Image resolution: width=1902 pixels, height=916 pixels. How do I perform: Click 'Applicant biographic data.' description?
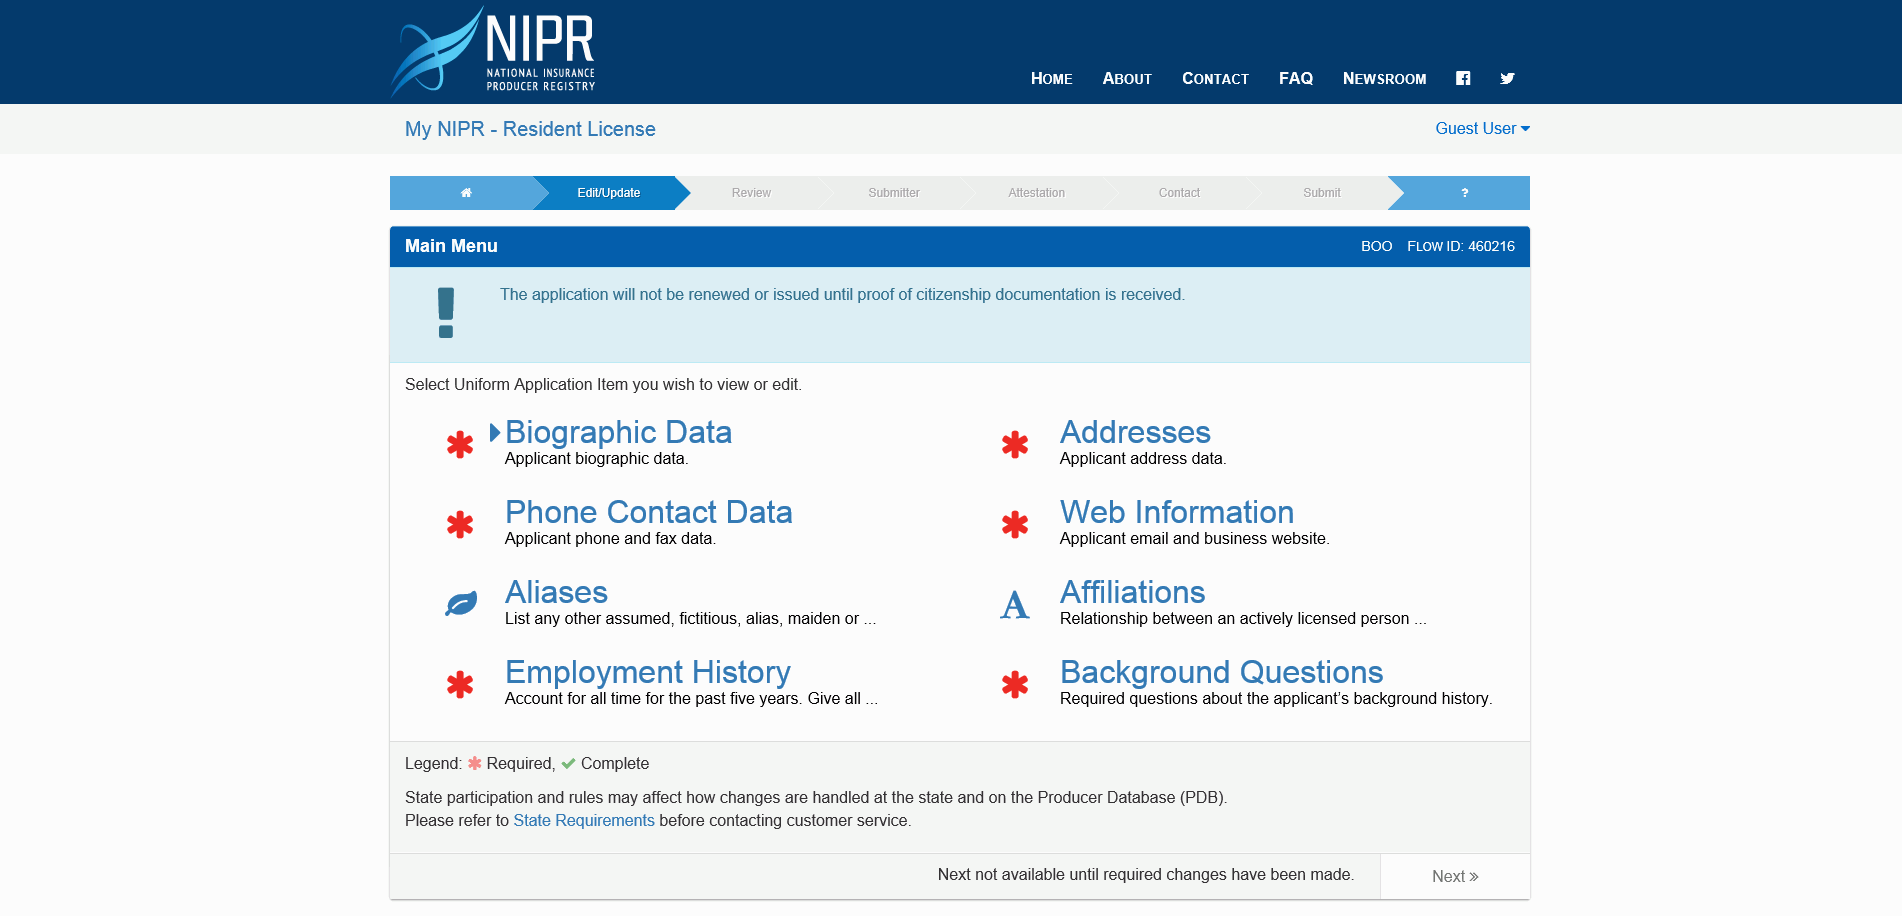[x=596, y=459]
